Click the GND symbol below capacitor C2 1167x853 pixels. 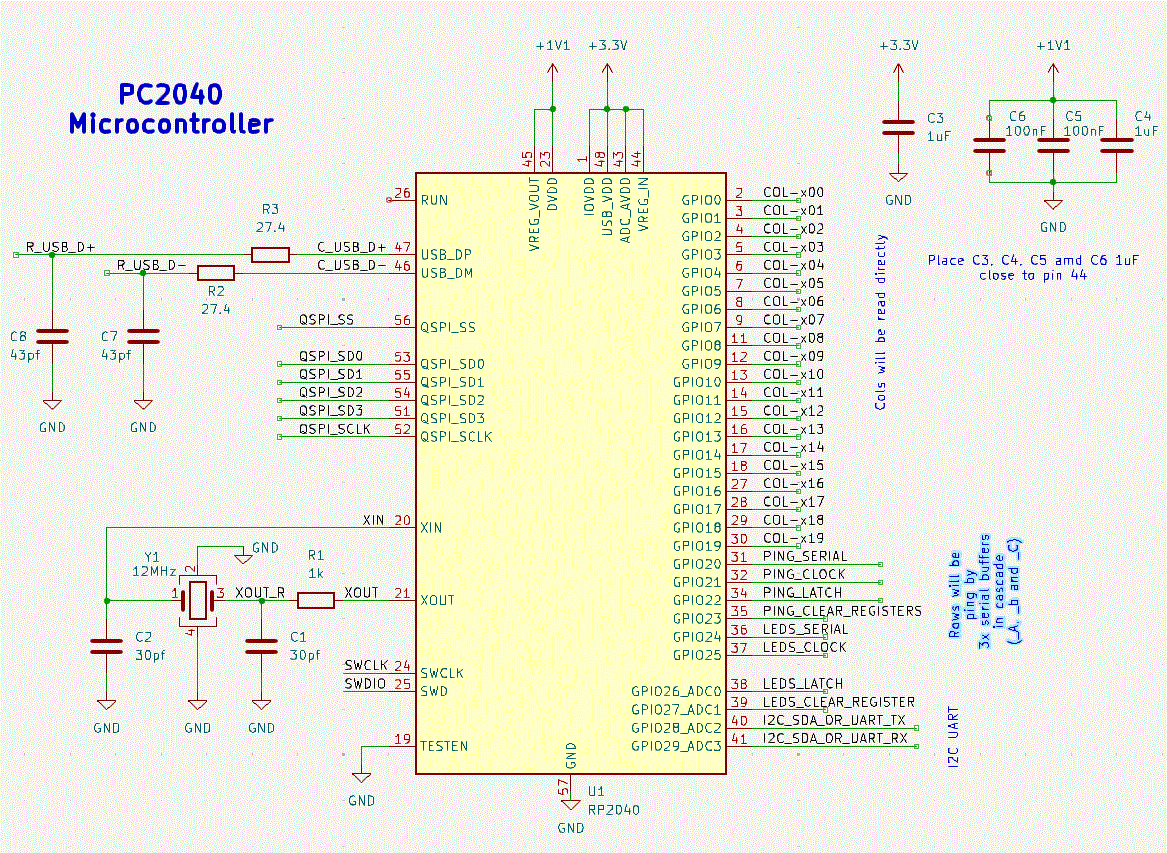(x=104, y=702)
